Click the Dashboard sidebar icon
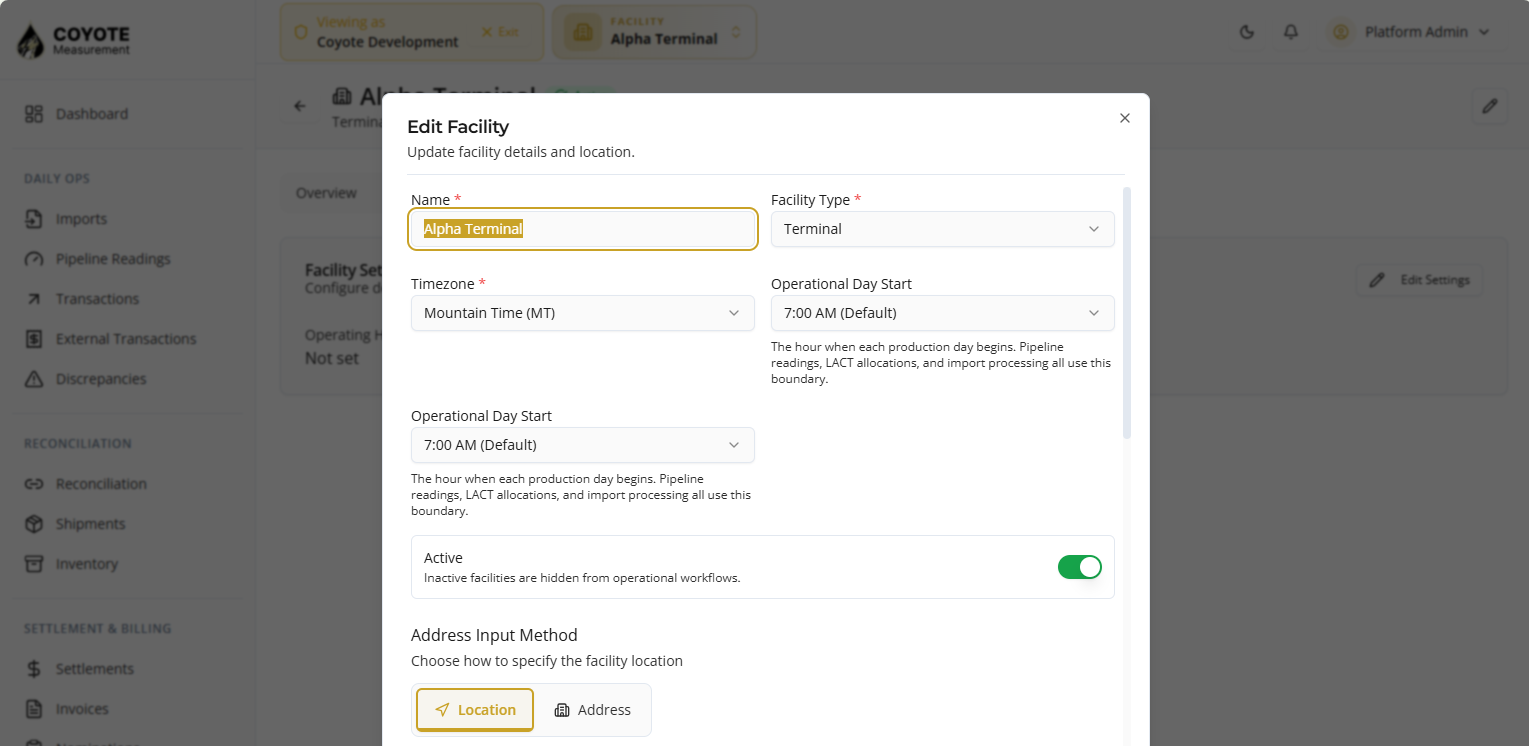Viewport: 1529px width, 746px height. pos(34,114)
